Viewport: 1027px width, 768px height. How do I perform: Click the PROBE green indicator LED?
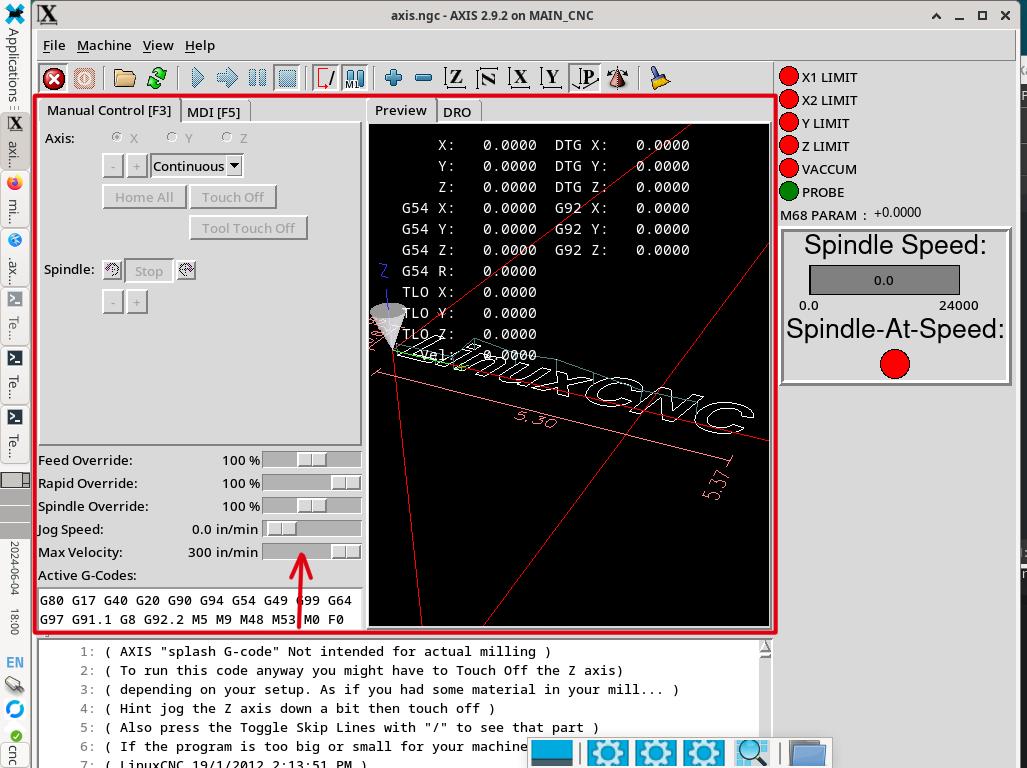[x=789, y=192]
